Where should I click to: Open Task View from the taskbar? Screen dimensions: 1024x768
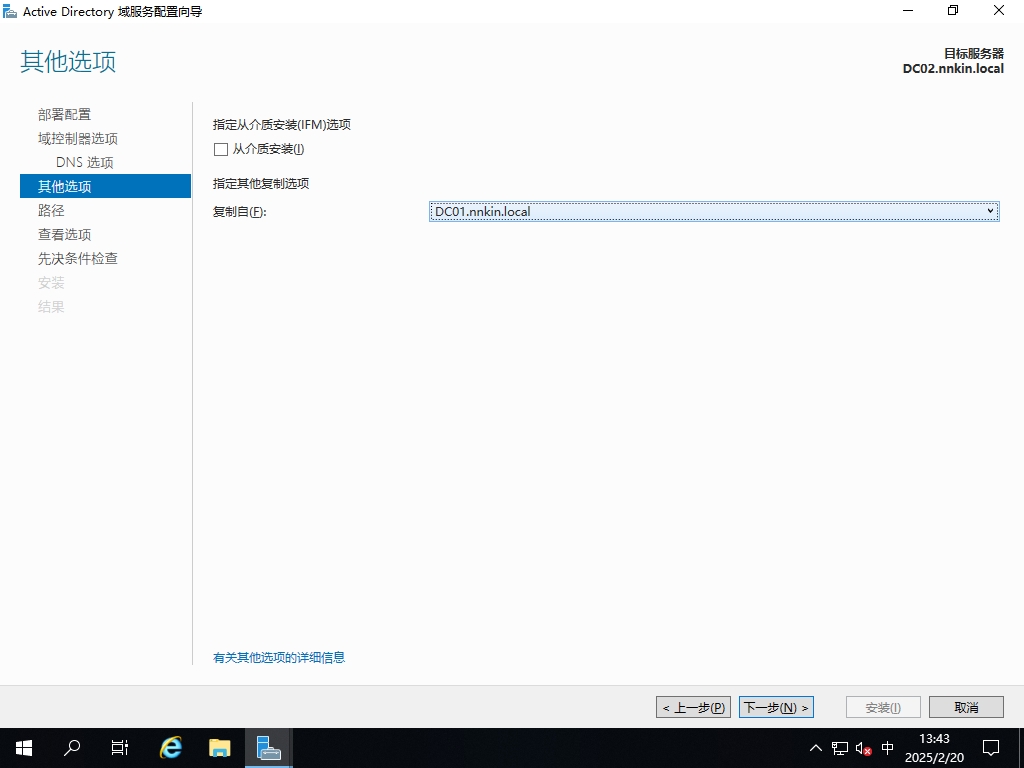pyautogui.click(x=120, y=747)
